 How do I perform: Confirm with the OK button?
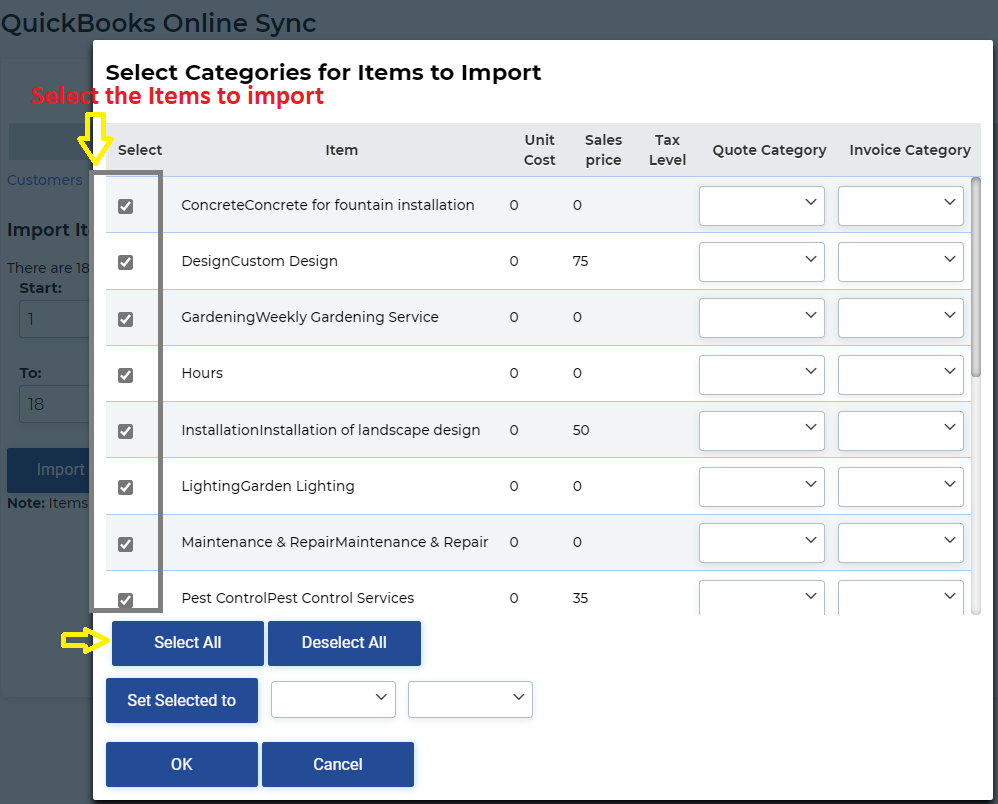(x=182, y=764)
